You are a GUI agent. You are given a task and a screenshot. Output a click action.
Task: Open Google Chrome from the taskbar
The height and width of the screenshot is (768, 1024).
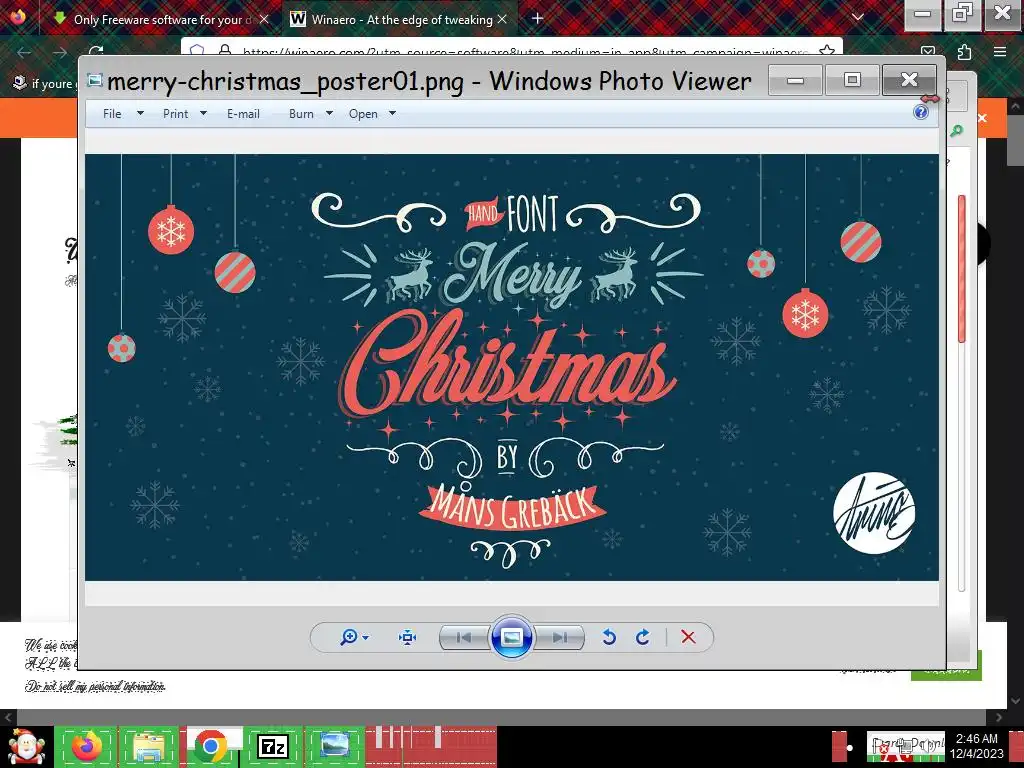coord(210,746)
